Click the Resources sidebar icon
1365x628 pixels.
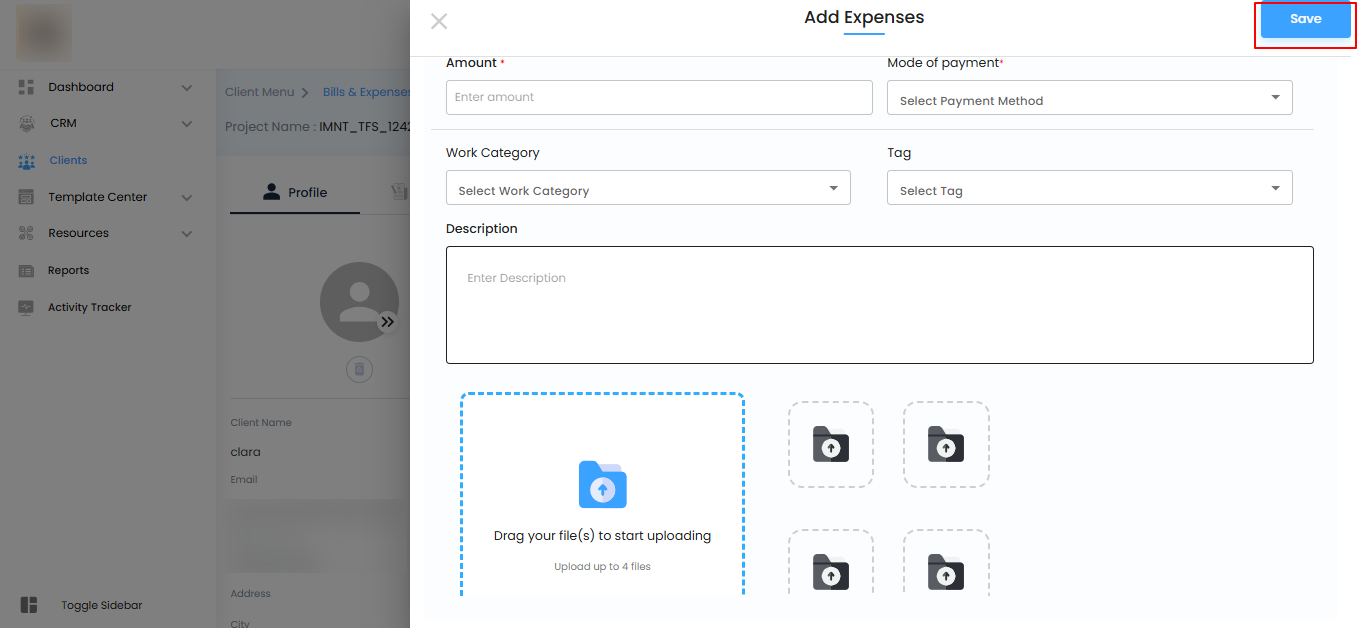pyautogui.click(x=27, y=234)
